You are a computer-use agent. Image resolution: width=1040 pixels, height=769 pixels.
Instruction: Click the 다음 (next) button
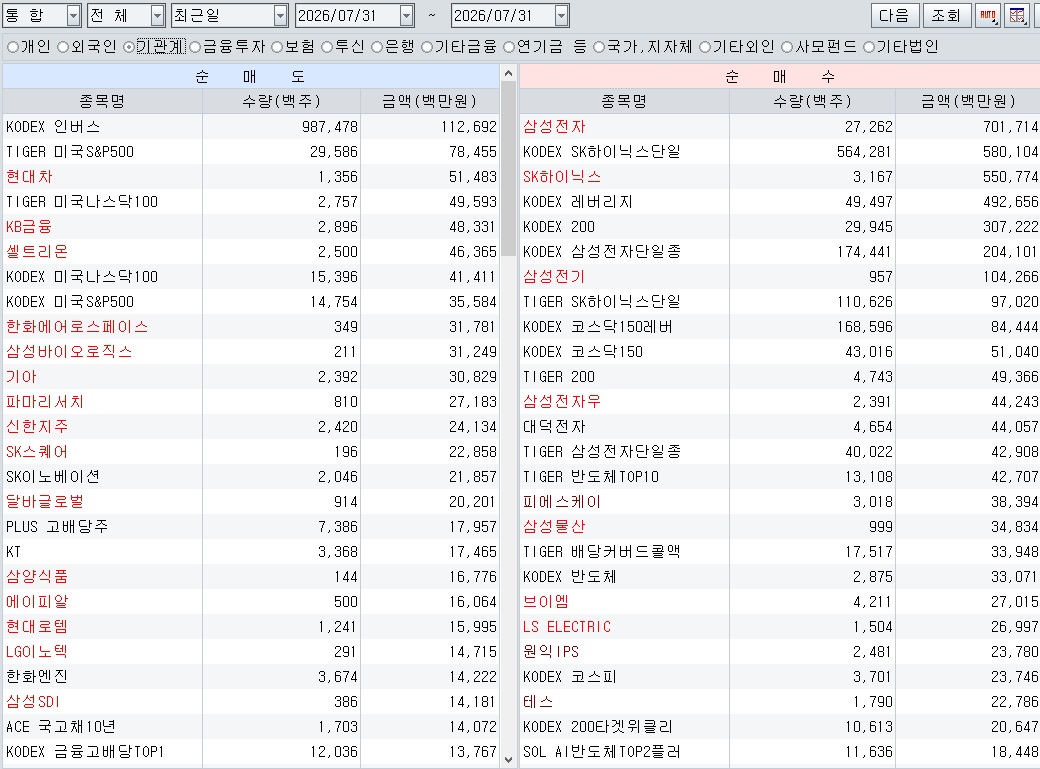tap(894, 15)
